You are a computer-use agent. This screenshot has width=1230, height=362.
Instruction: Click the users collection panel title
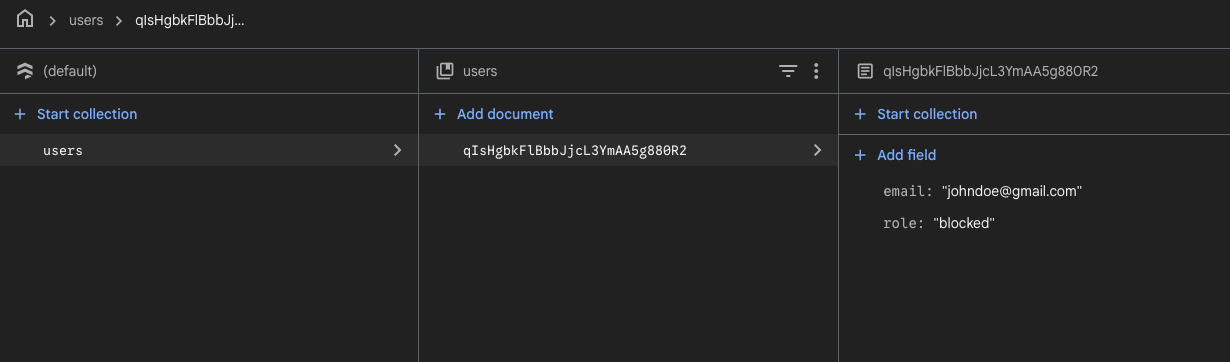(x=480, y=71)
